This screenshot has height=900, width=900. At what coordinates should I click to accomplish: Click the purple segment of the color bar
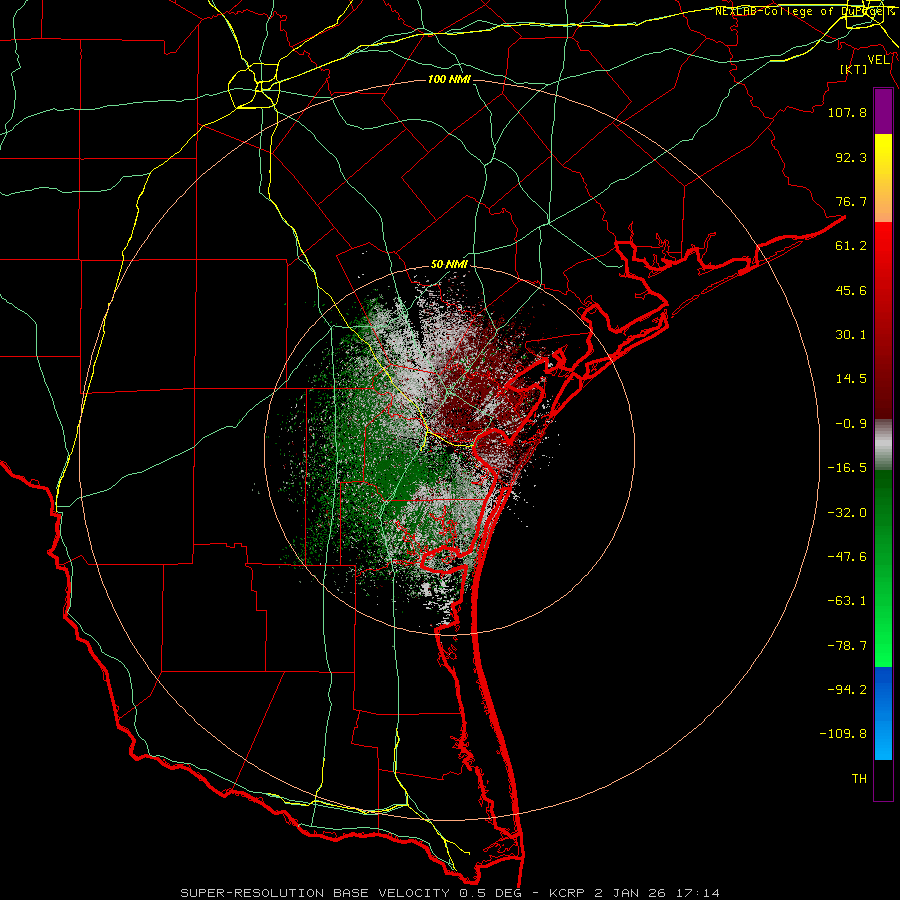883,112
